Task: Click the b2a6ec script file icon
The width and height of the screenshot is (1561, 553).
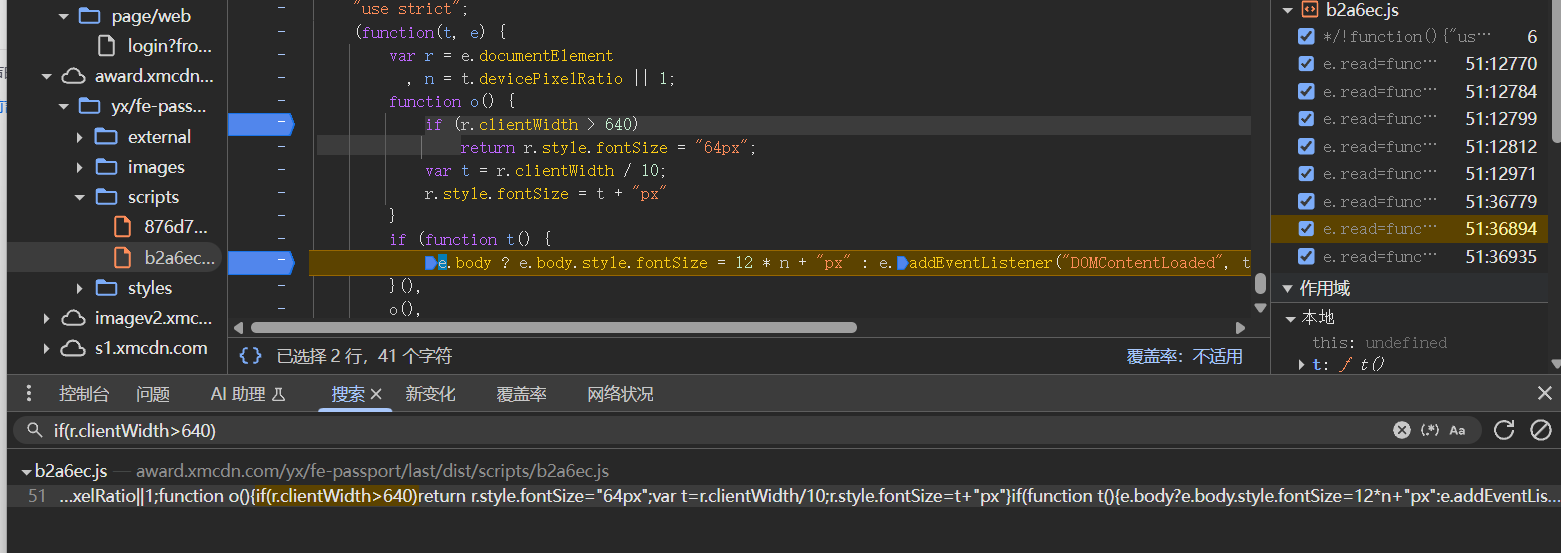Action: [x=123, y=258]
